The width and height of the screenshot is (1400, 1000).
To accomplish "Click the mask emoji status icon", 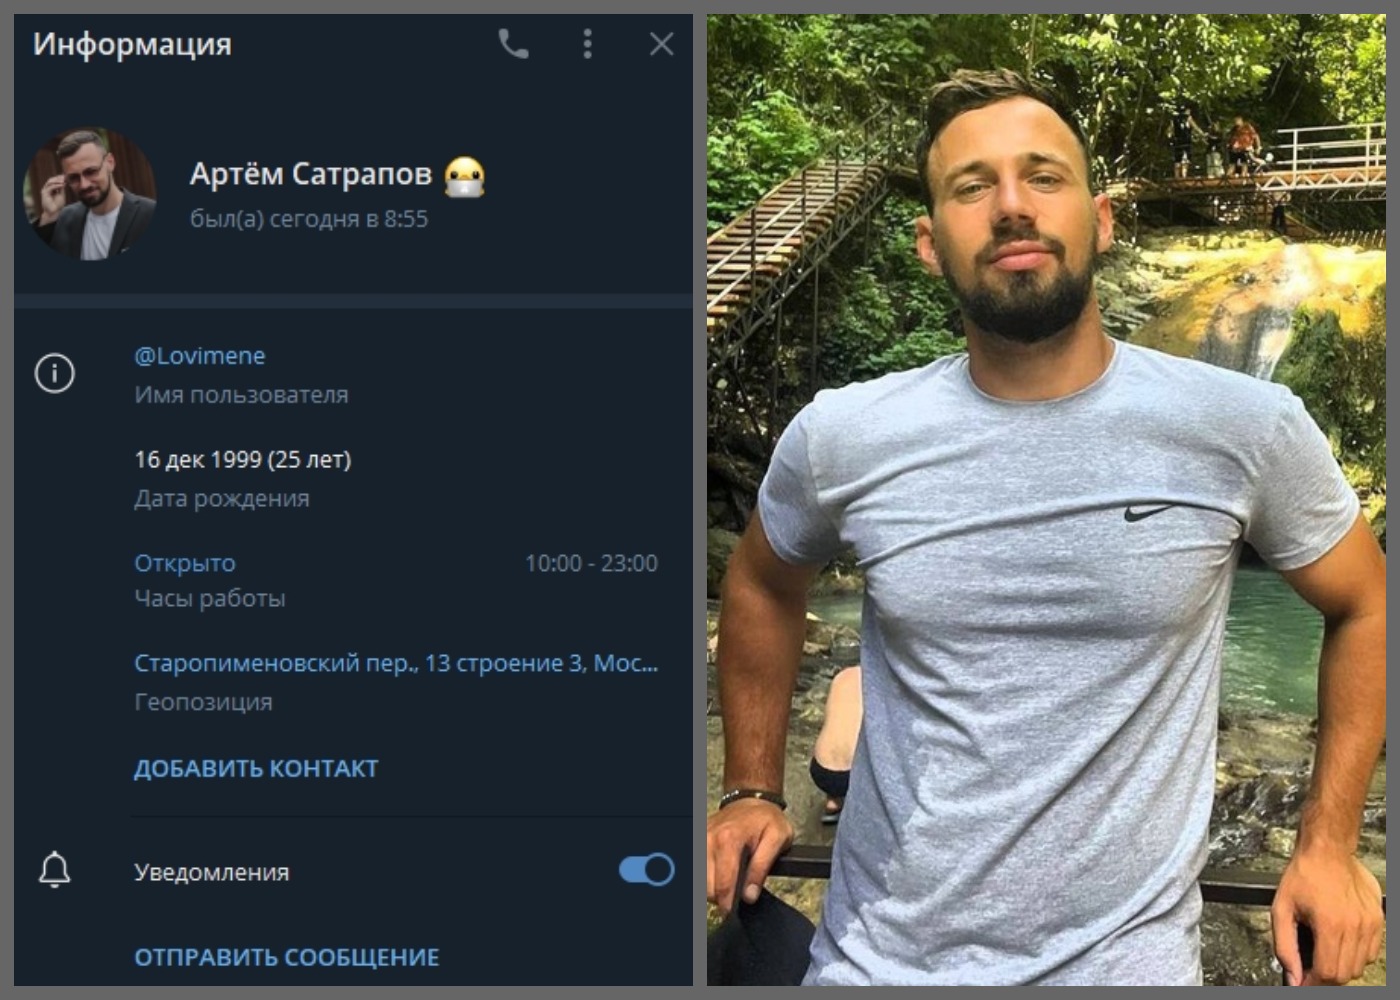I will coord(465,177).
